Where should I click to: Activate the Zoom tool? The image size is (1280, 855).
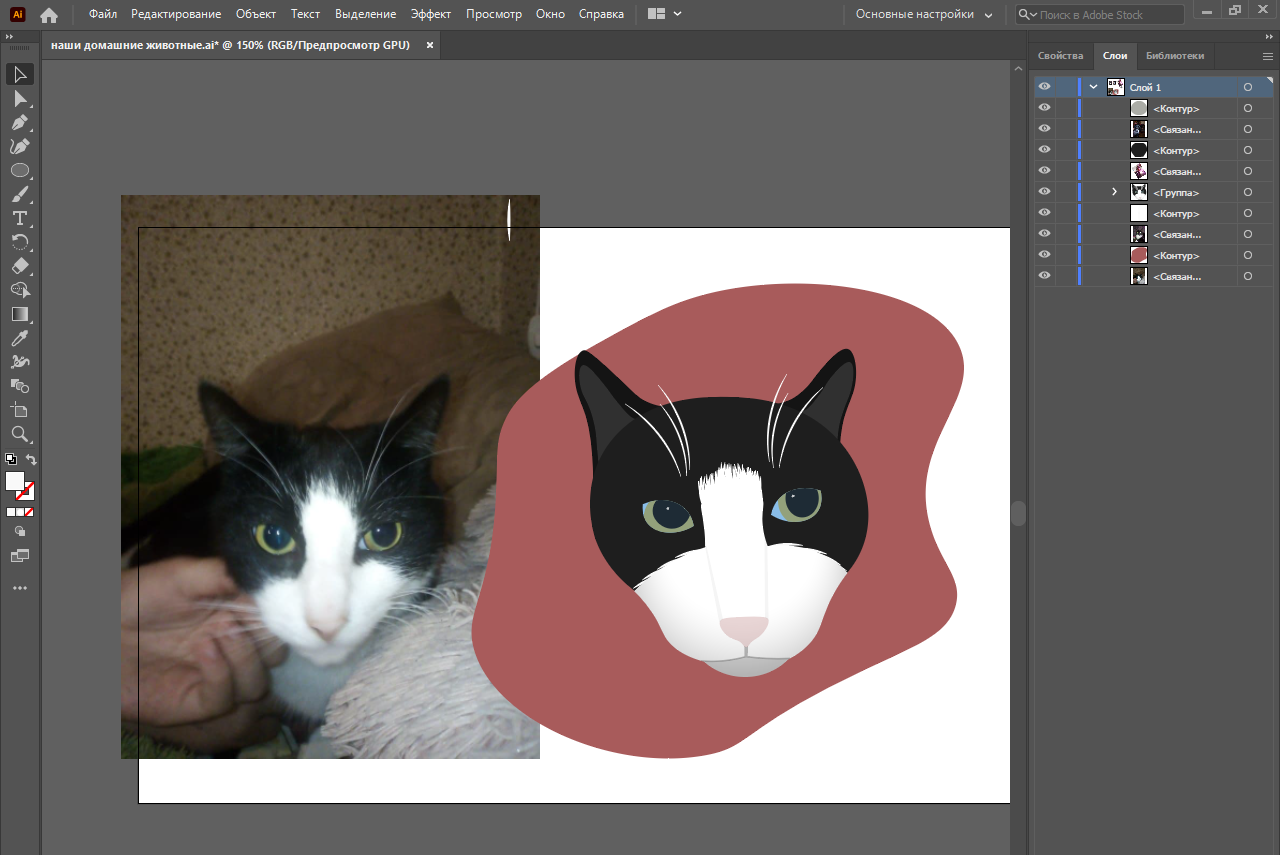point(20,434)
